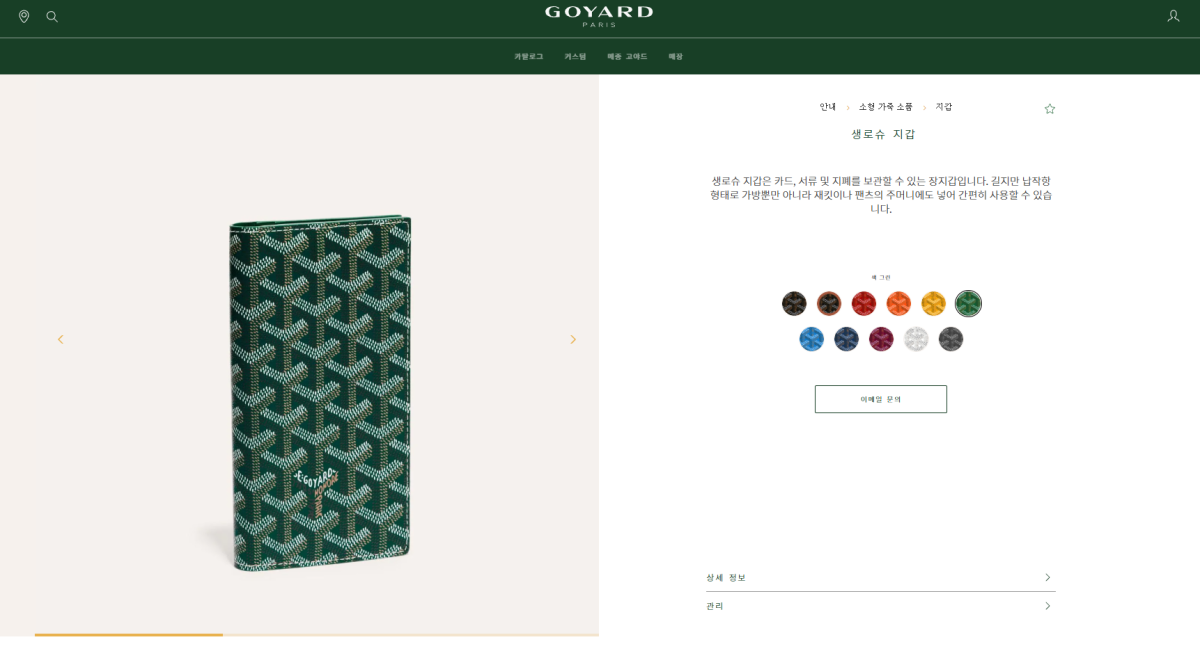Viewport: 1200px width, 658px height.
Task: Click the Goyard Paris logo
Action: (x=599, y=16)
